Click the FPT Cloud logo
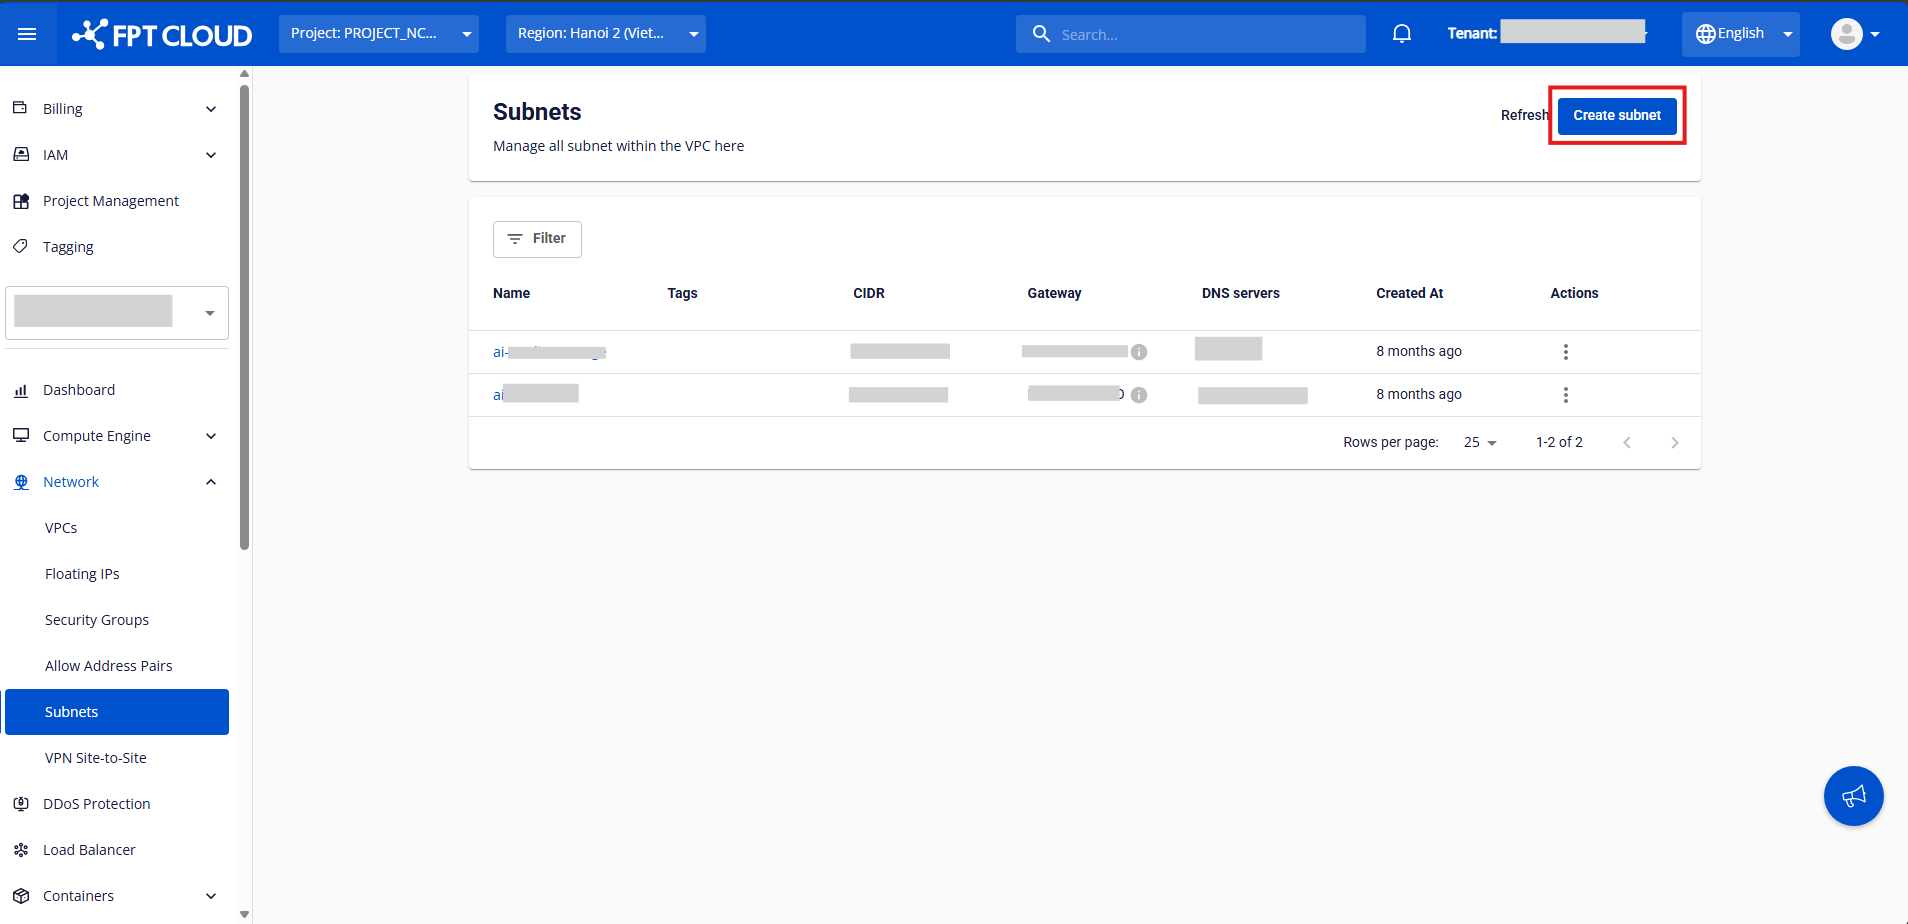Screen dimensions: 1908x924 (162, 34)
